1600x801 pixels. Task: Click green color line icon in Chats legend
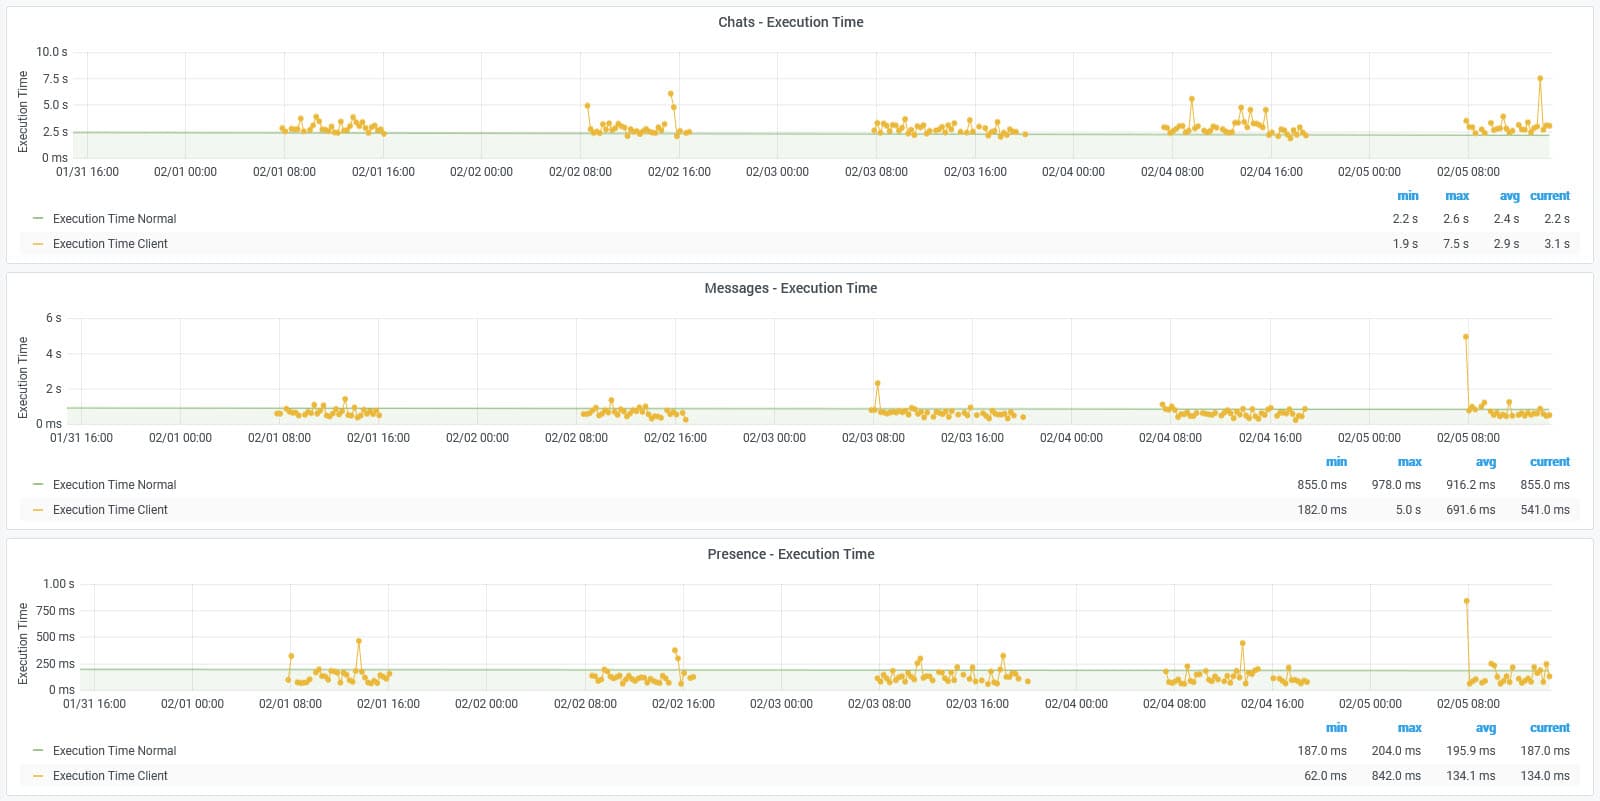tap(38, 219)
